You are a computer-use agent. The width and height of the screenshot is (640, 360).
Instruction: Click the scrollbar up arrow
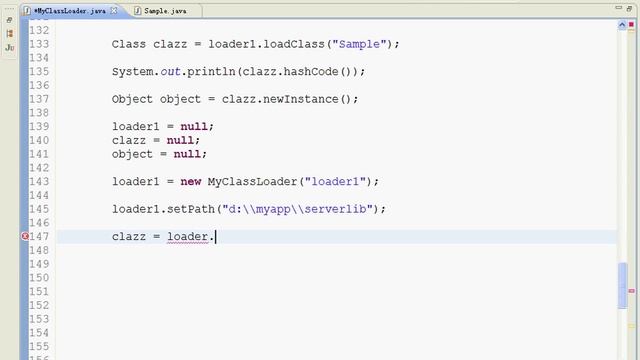[x=622, y=25]
